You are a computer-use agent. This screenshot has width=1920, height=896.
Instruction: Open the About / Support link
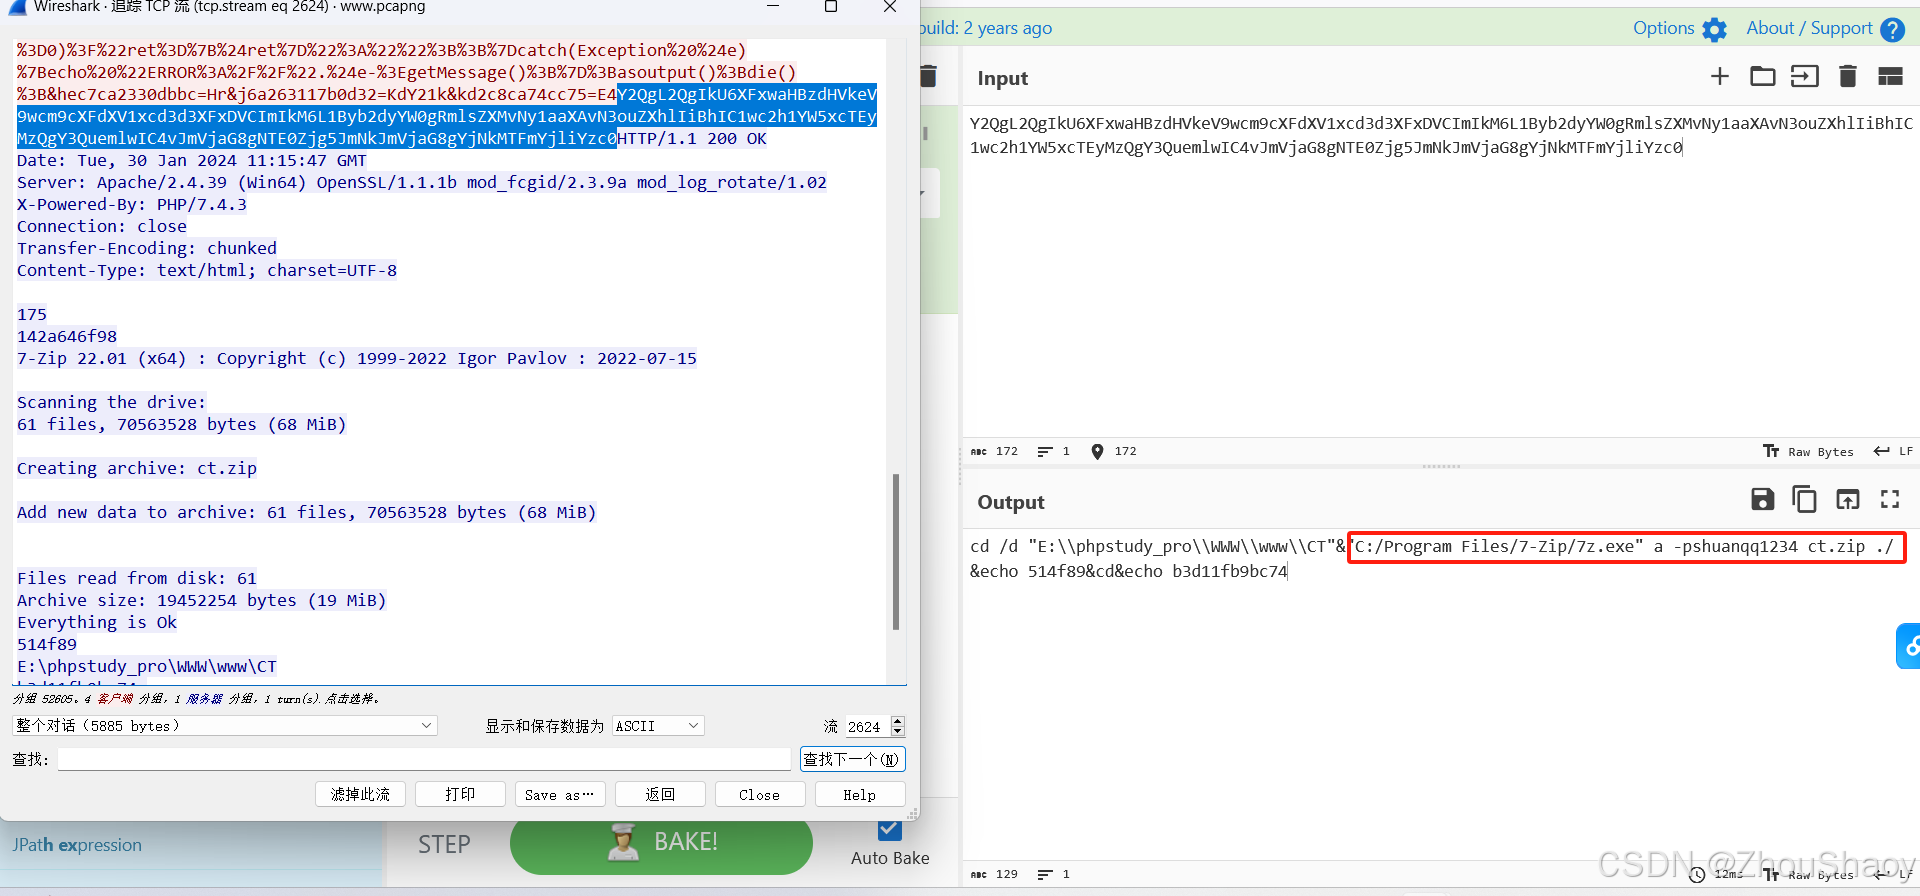pos(1809,28)
